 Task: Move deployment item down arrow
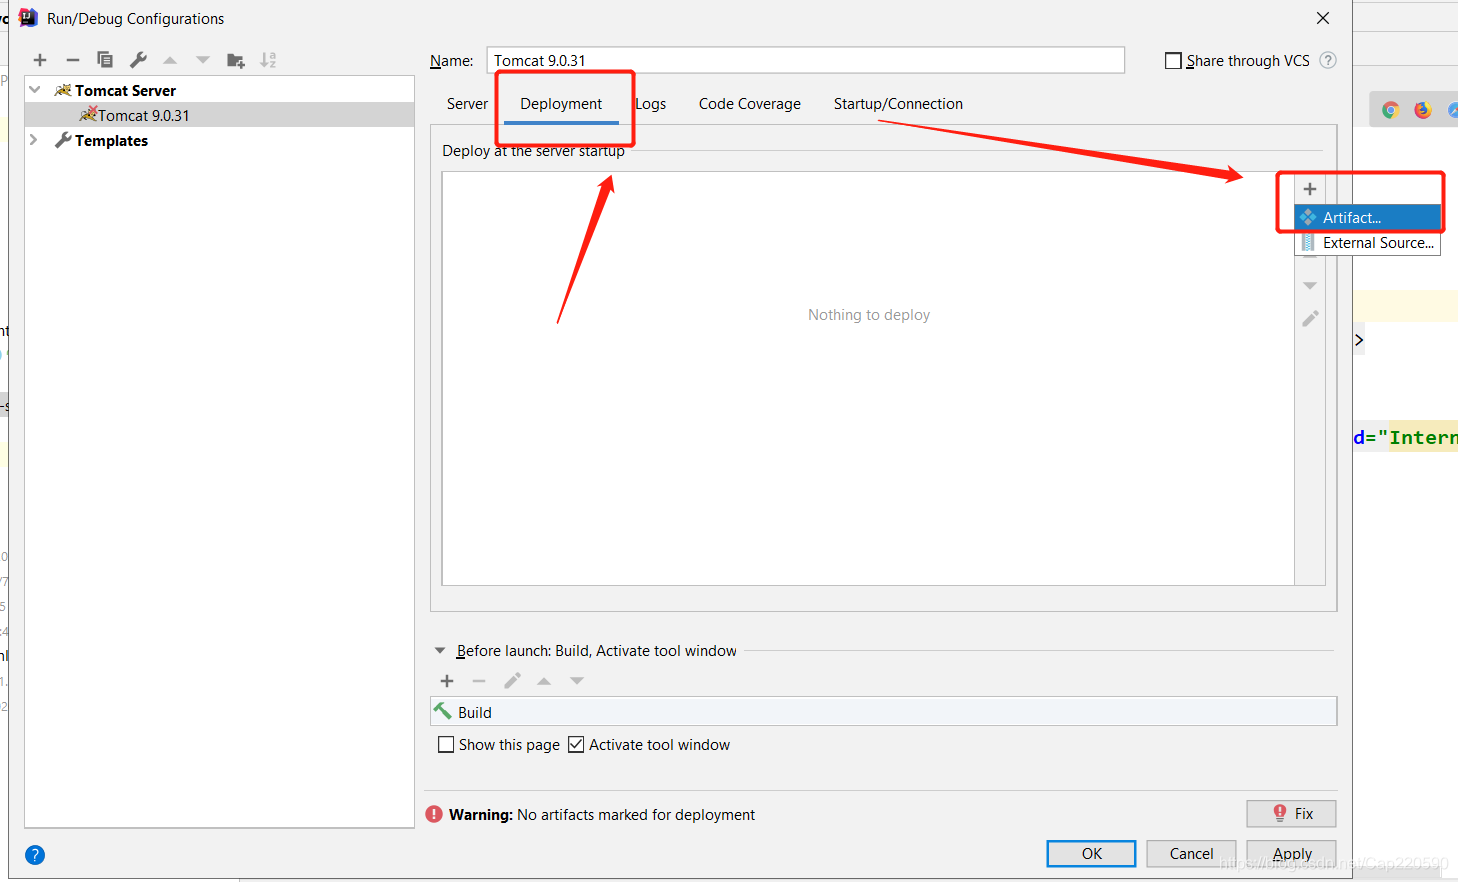[1310, 286]
